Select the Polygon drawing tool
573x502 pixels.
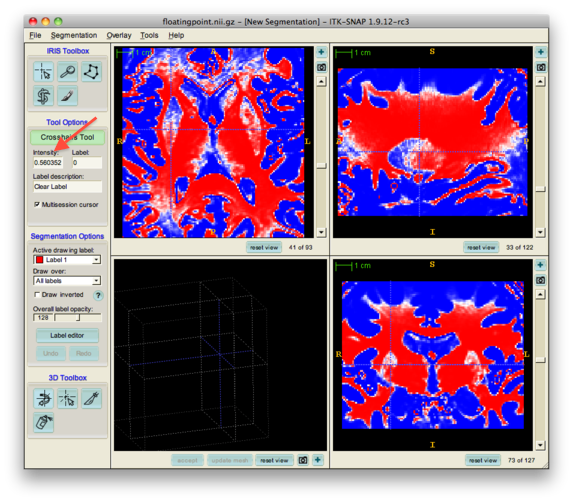(91, 71)
